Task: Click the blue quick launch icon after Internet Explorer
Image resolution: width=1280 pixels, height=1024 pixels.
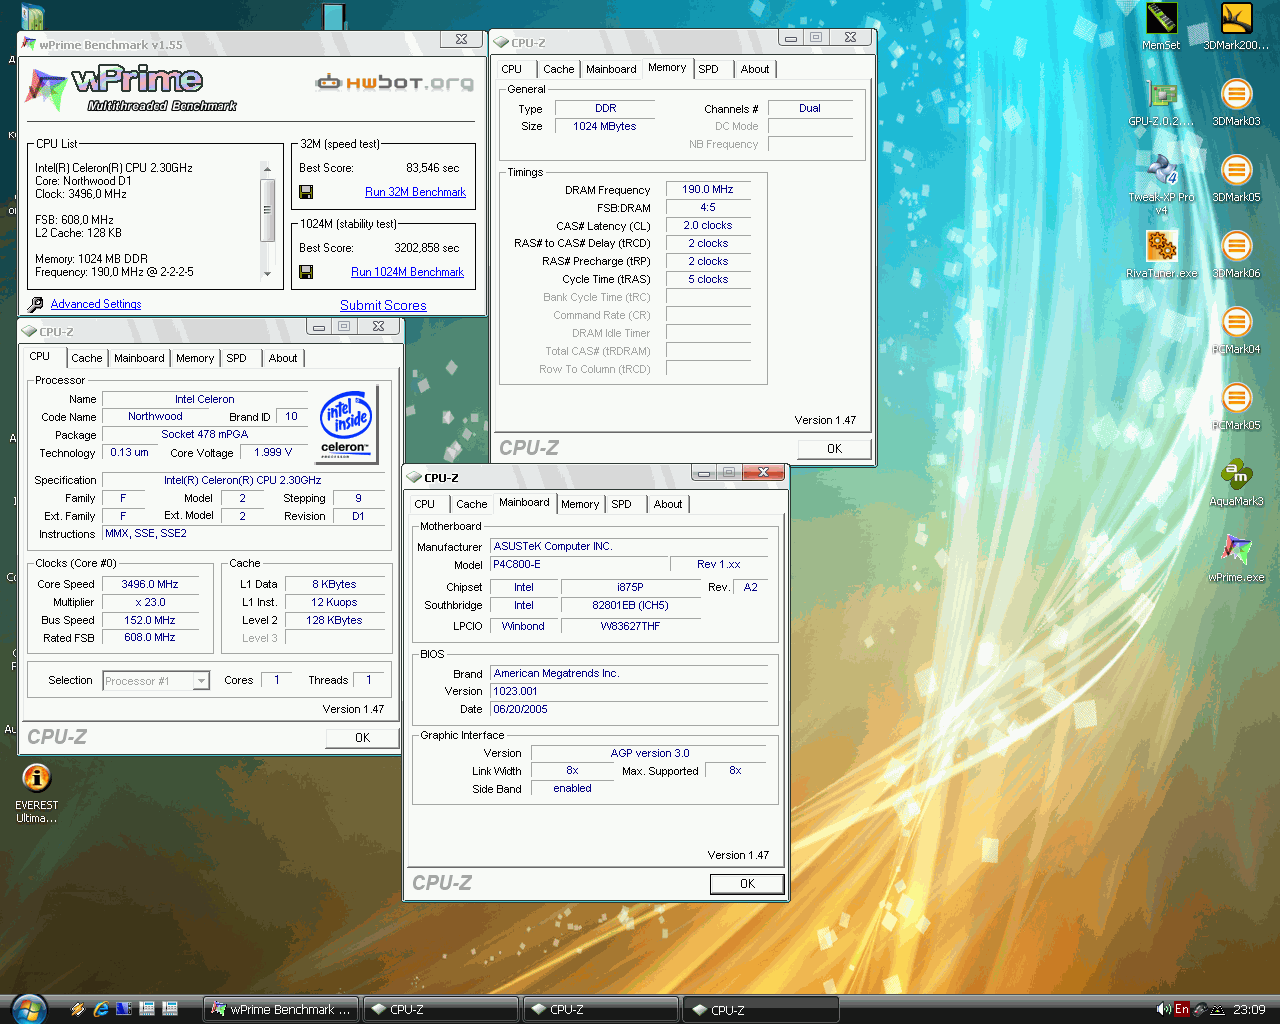Action: tap(124, 1010)
